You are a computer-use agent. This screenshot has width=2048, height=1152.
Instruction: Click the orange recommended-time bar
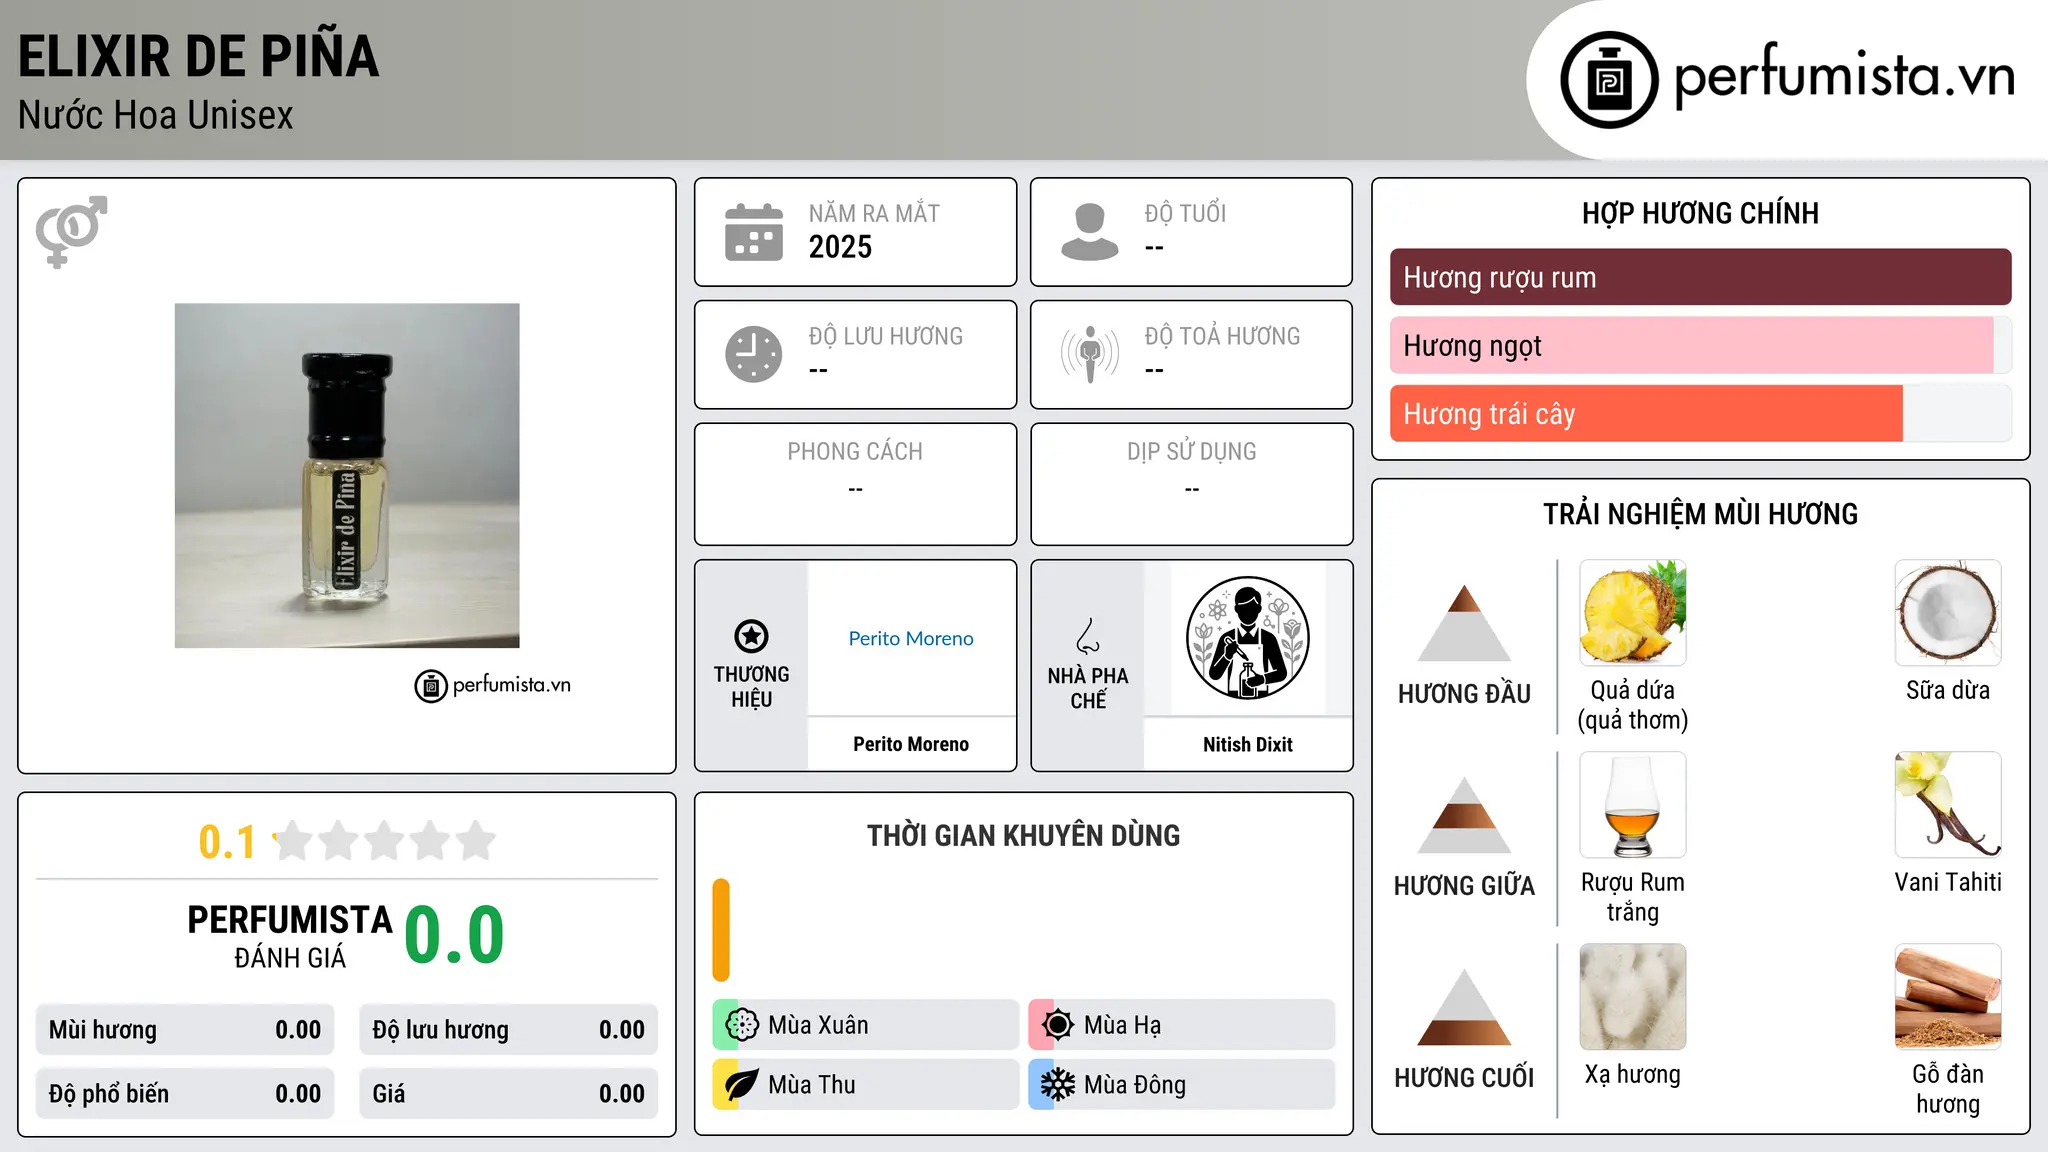(721, 930)
